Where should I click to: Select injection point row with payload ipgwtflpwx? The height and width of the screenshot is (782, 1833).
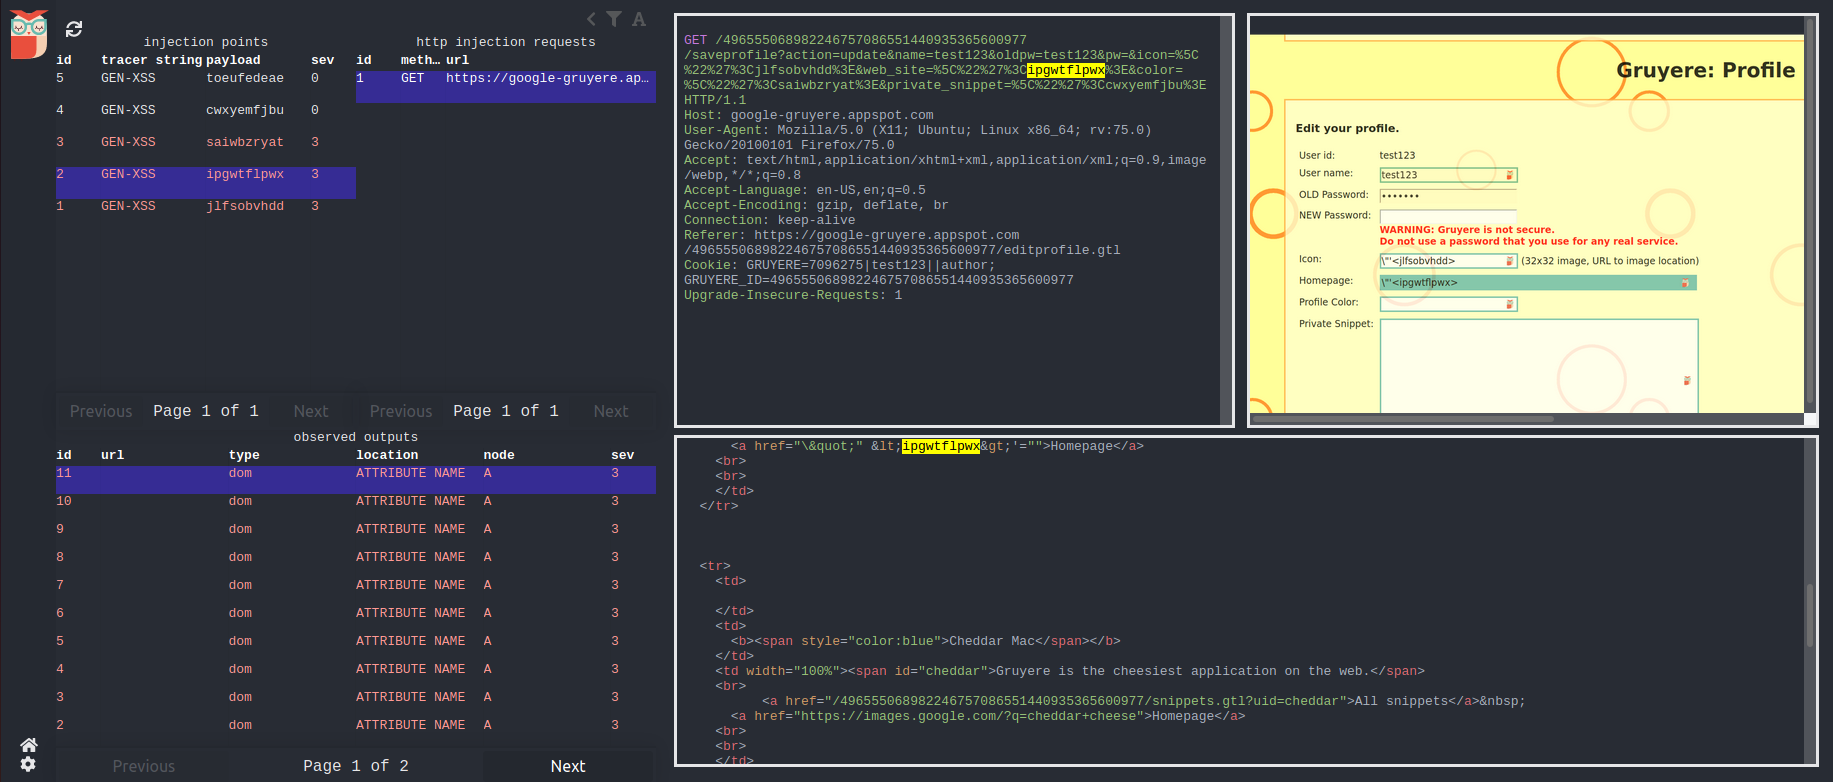(206, 183)
